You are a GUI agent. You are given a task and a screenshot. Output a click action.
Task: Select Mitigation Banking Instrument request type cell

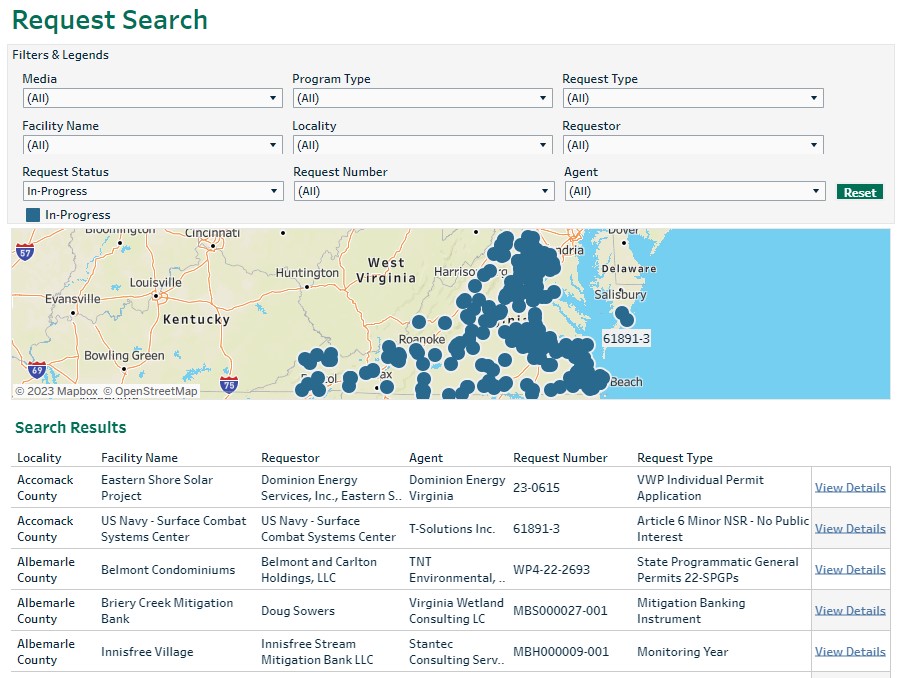pyautogui.click(x=691, y=611)
